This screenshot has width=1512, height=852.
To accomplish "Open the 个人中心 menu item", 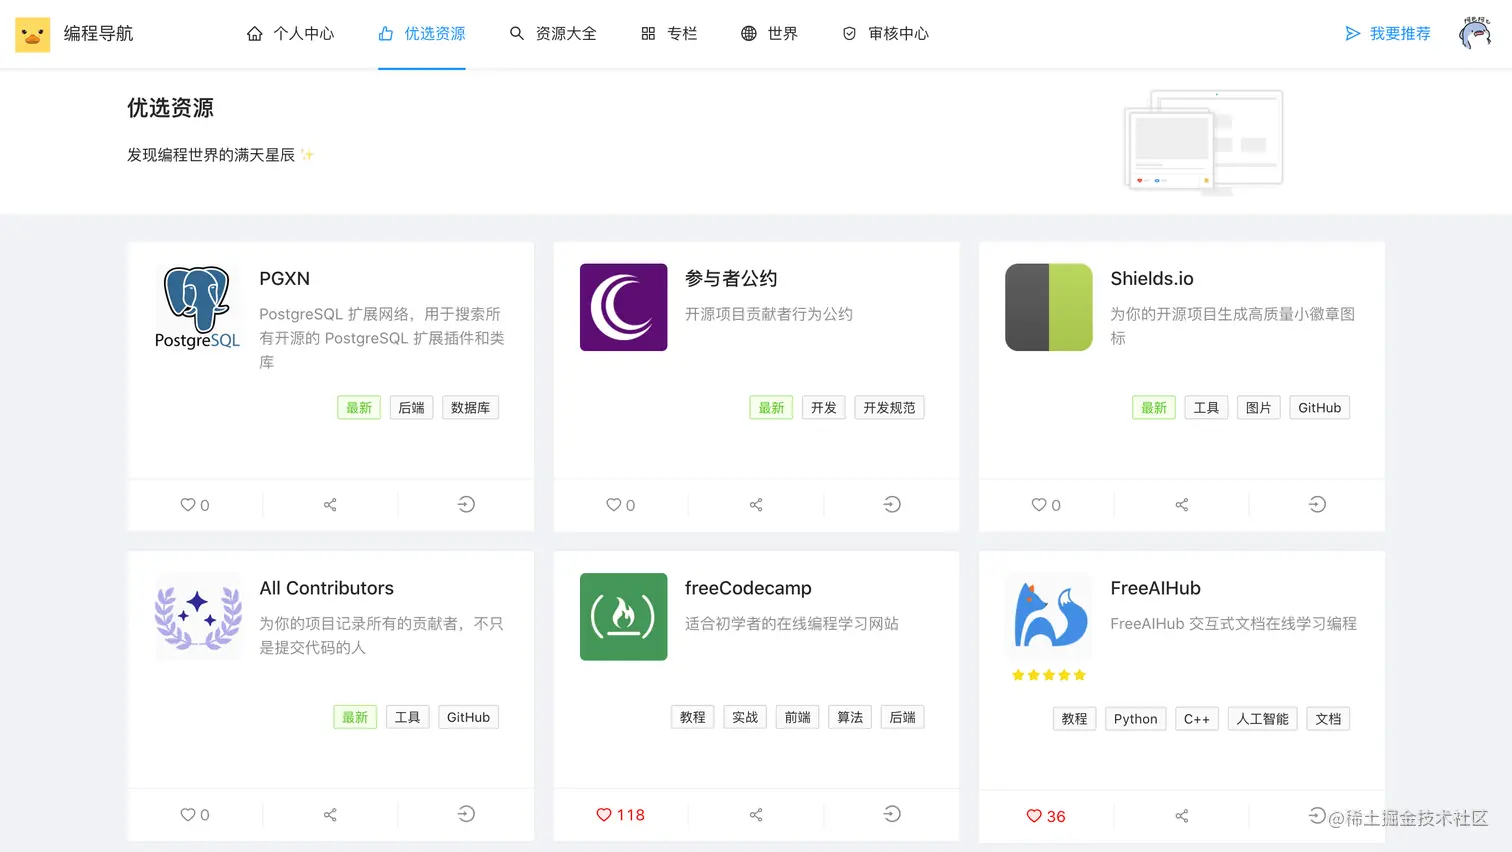I will click(290, 34).
